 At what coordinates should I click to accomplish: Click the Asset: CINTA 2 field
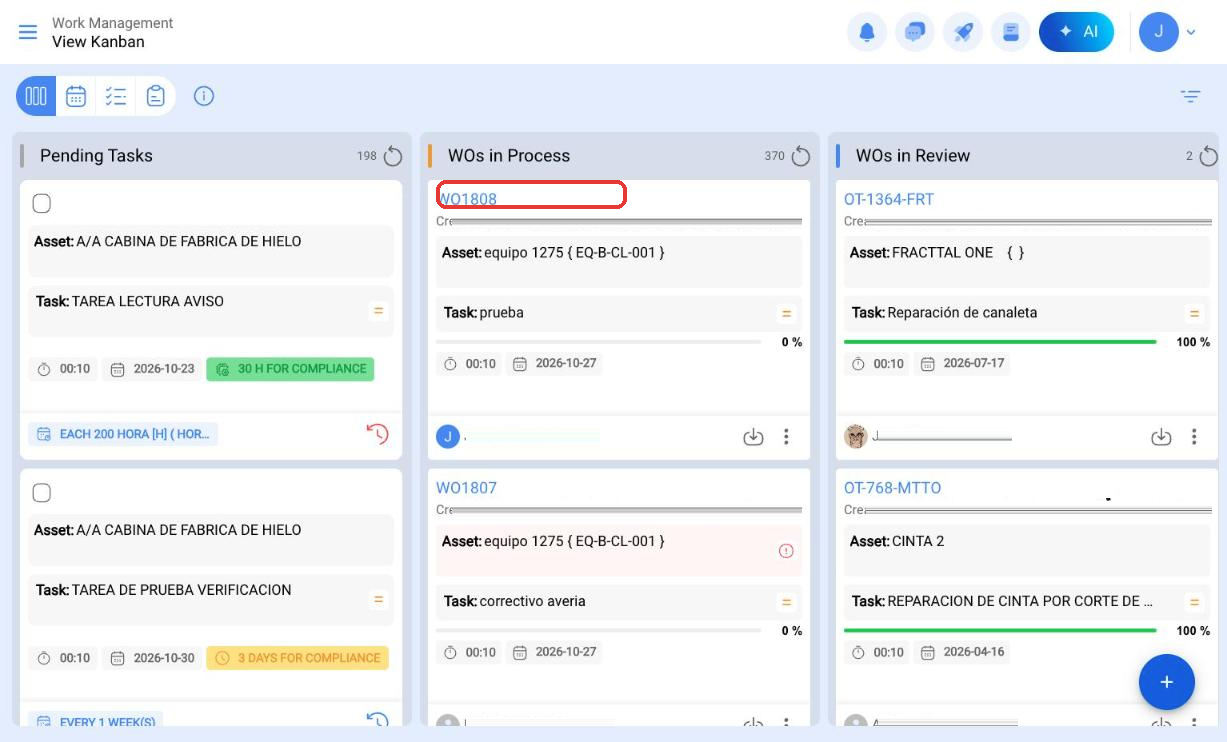pyautogui.click(x=1027, y=551)
